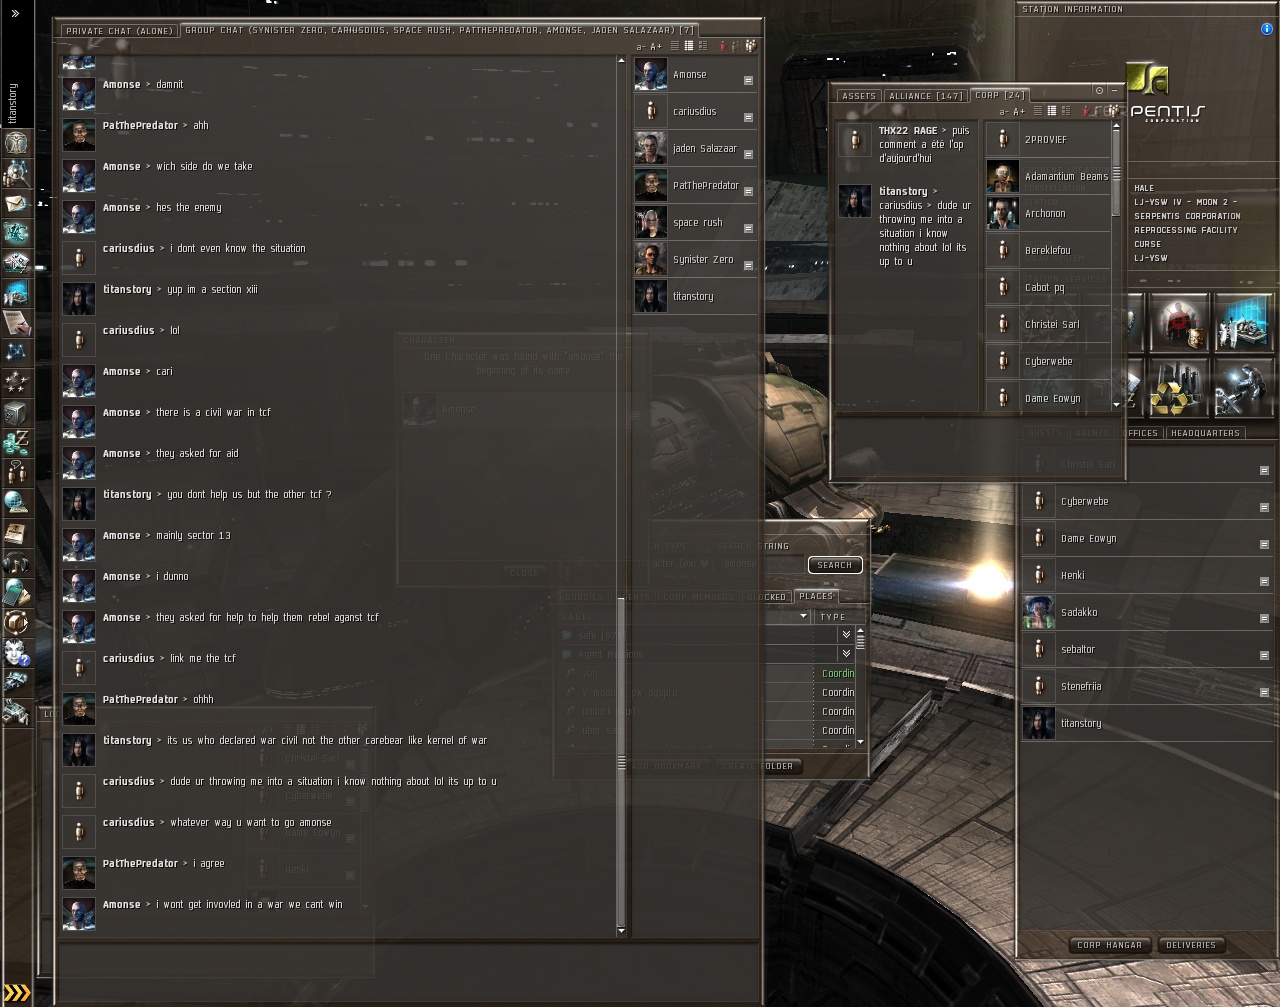Open the Channels chat icon in sidebar
Screen dimensions: 1280x1007
coord(16,472)
